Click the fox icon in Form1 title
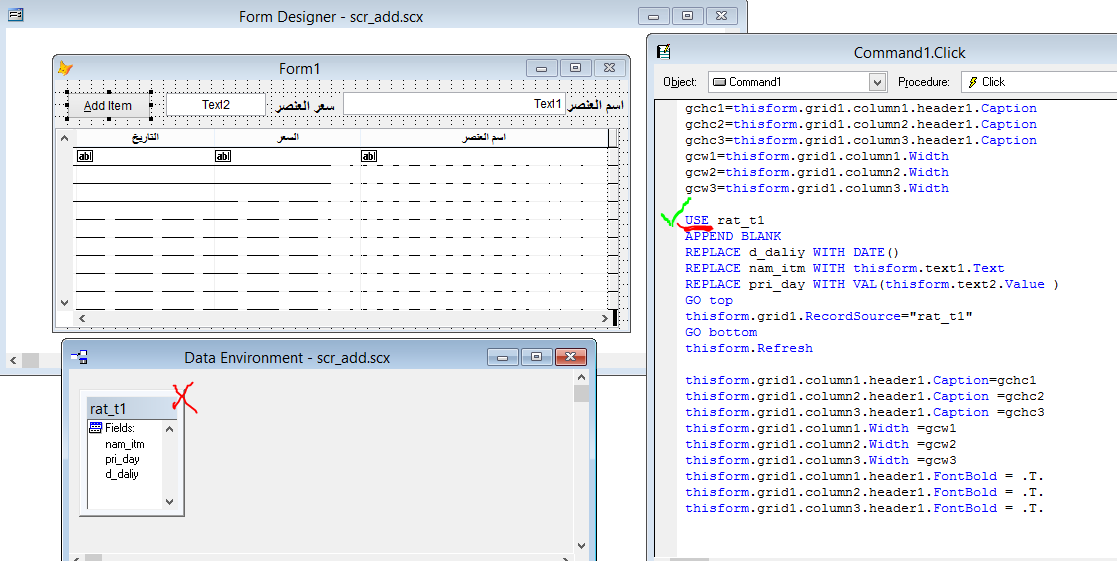The width and height of the screenshot is (1117, 561). (66, 68)
